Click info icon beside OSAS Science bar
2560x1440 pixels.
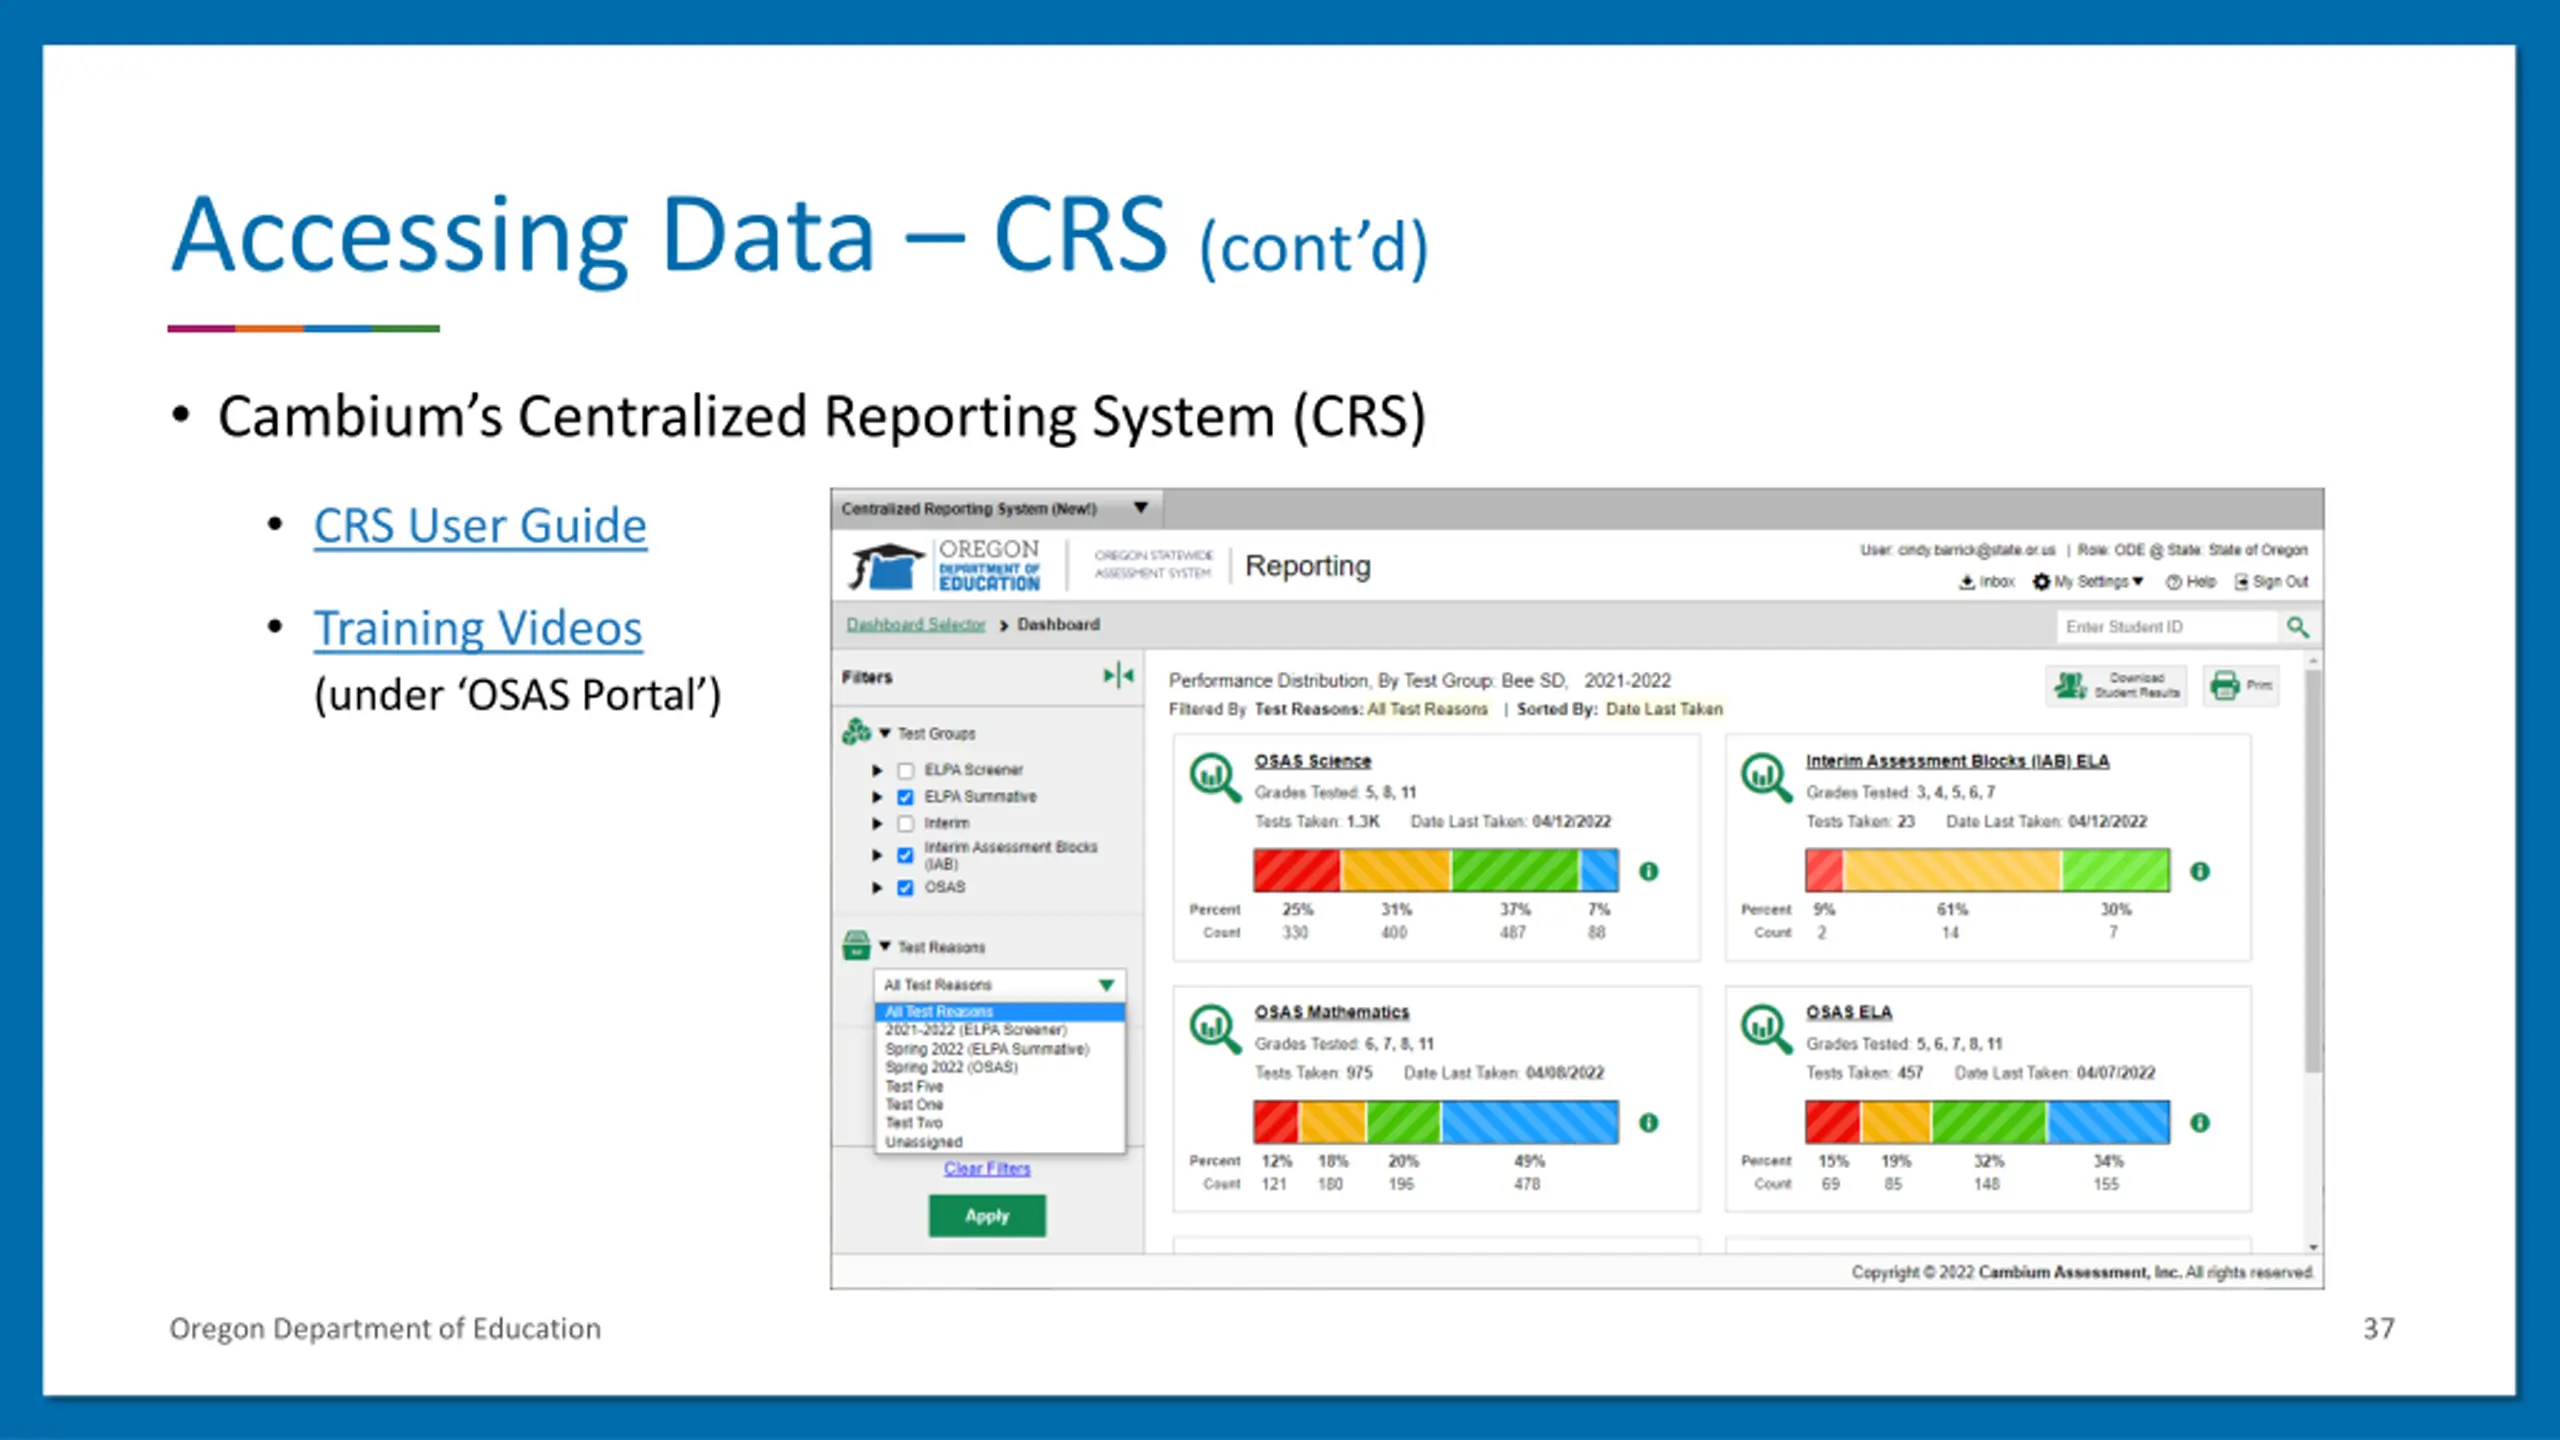point(1649,872)
